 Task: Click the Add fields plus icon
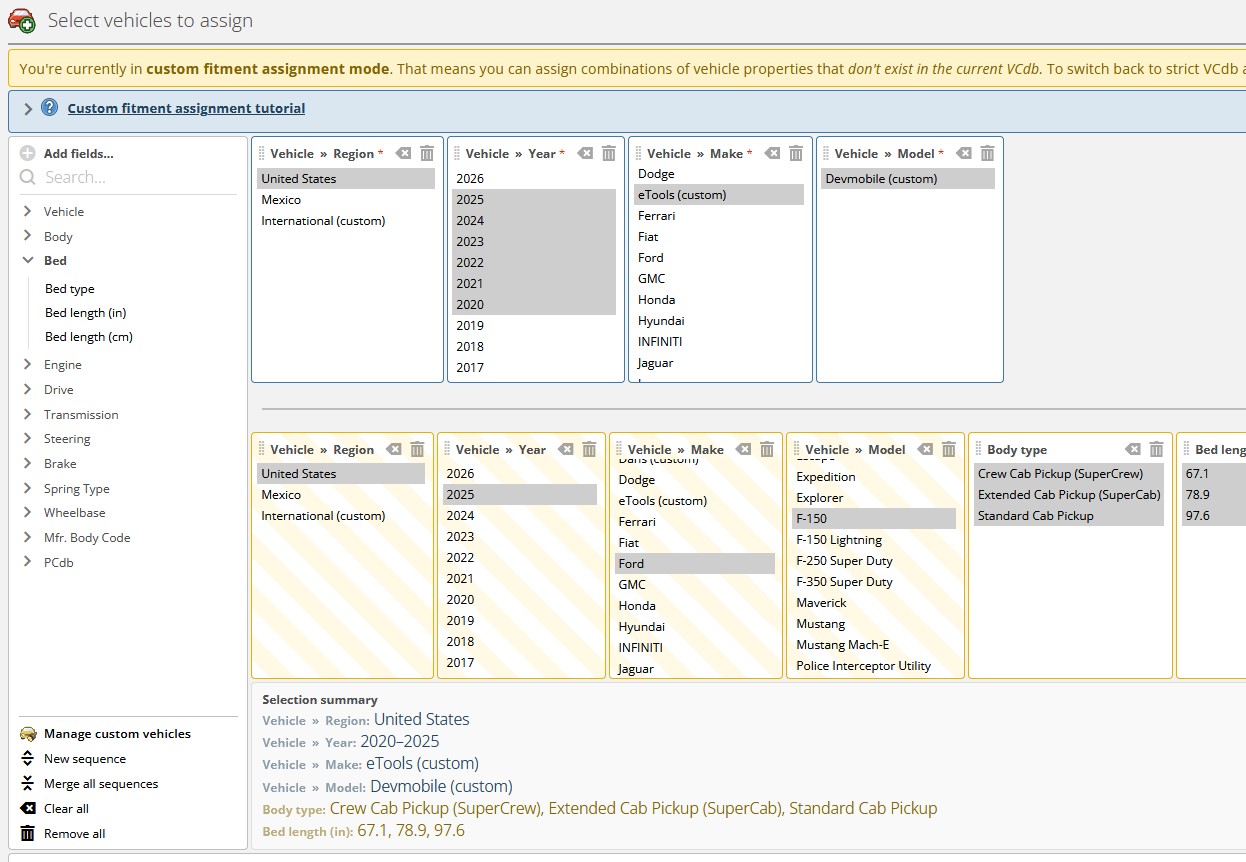(28, 153)
